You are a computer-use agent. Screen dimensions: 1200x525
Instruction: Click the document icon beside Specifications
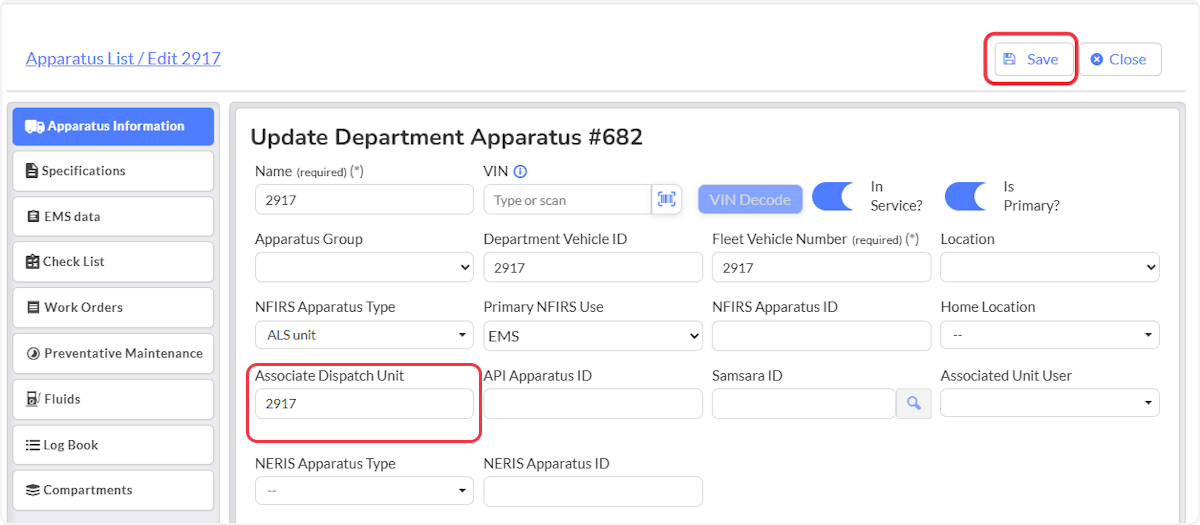click(x=32, y=171)
